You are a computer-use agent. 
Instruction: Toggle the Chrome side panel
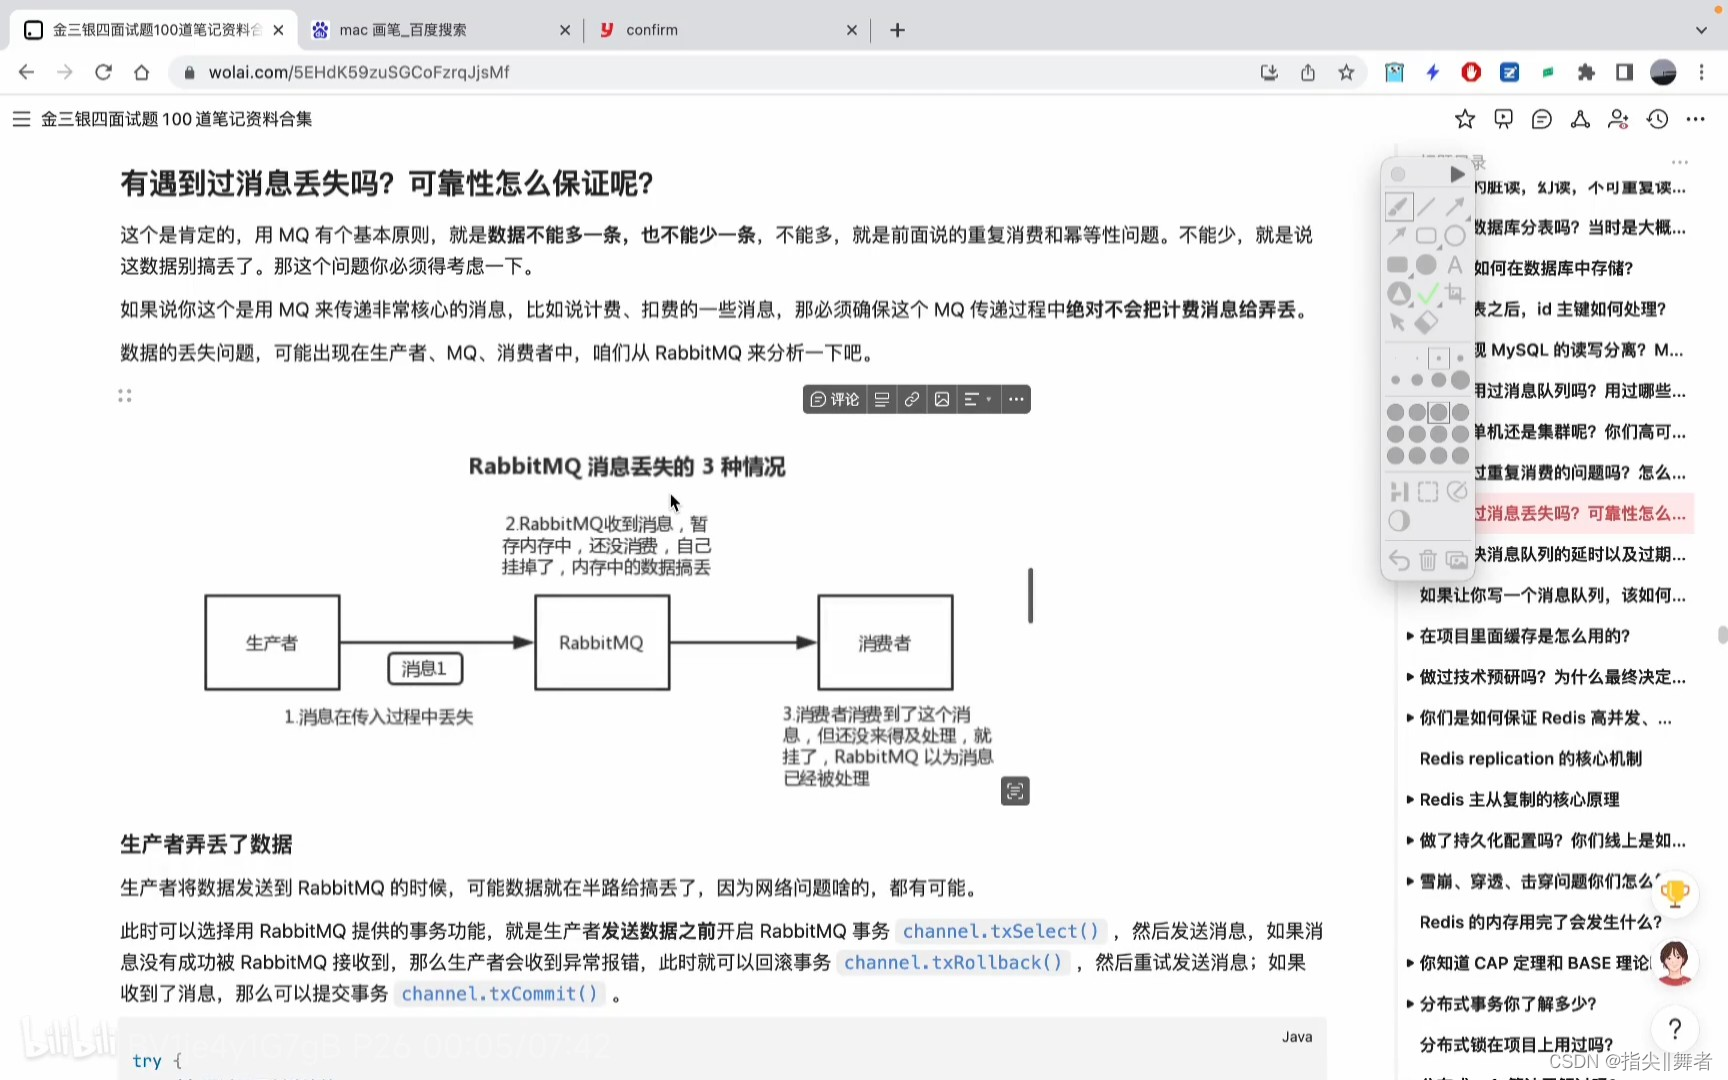coord(1624,72)
